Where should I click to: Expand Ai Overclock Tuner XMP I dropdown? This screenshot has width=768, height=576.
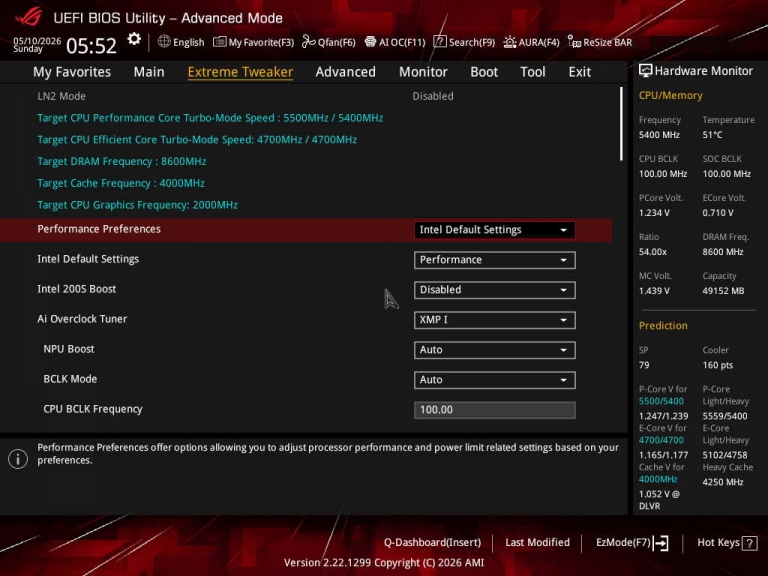pyautogui.click(x=494, y=320)
